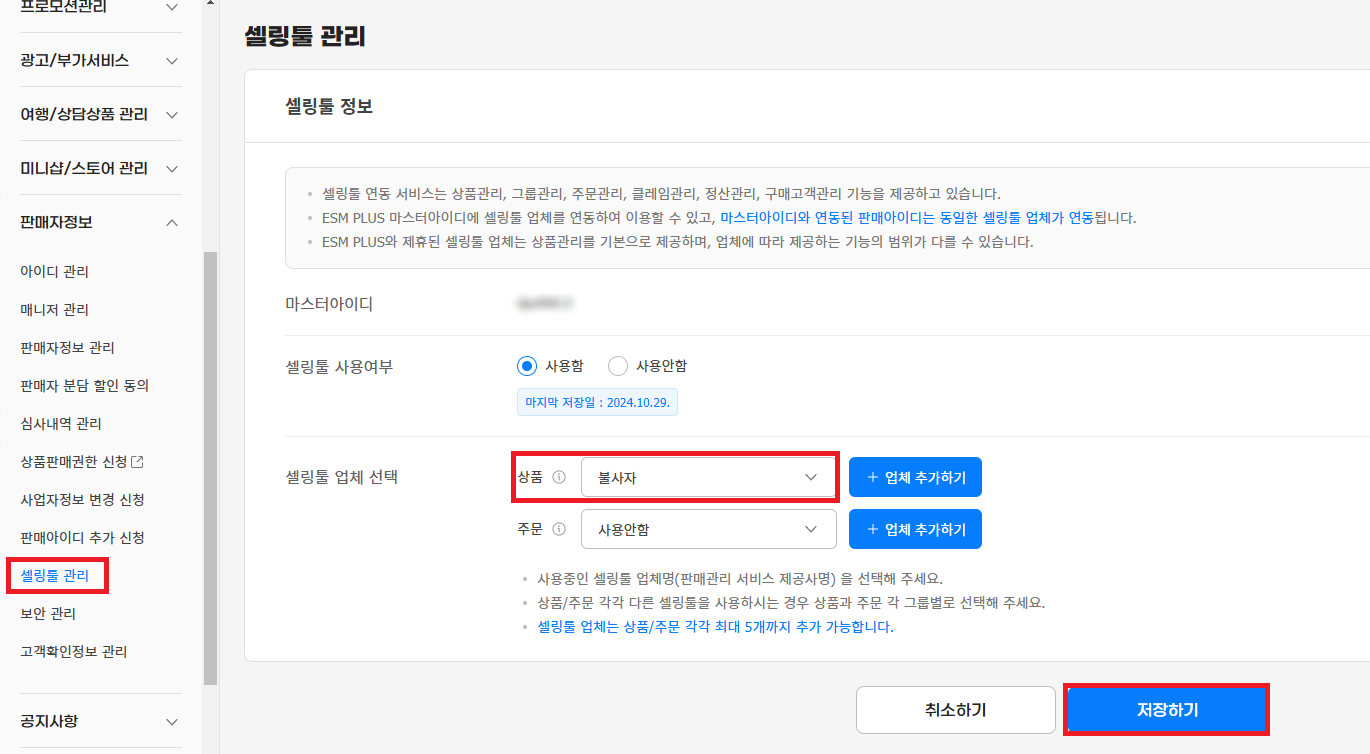This screenshot has width=1370, height=754.
Task: Open 셀링툴 관리 in the sidebar
Action: coord(55,576)
